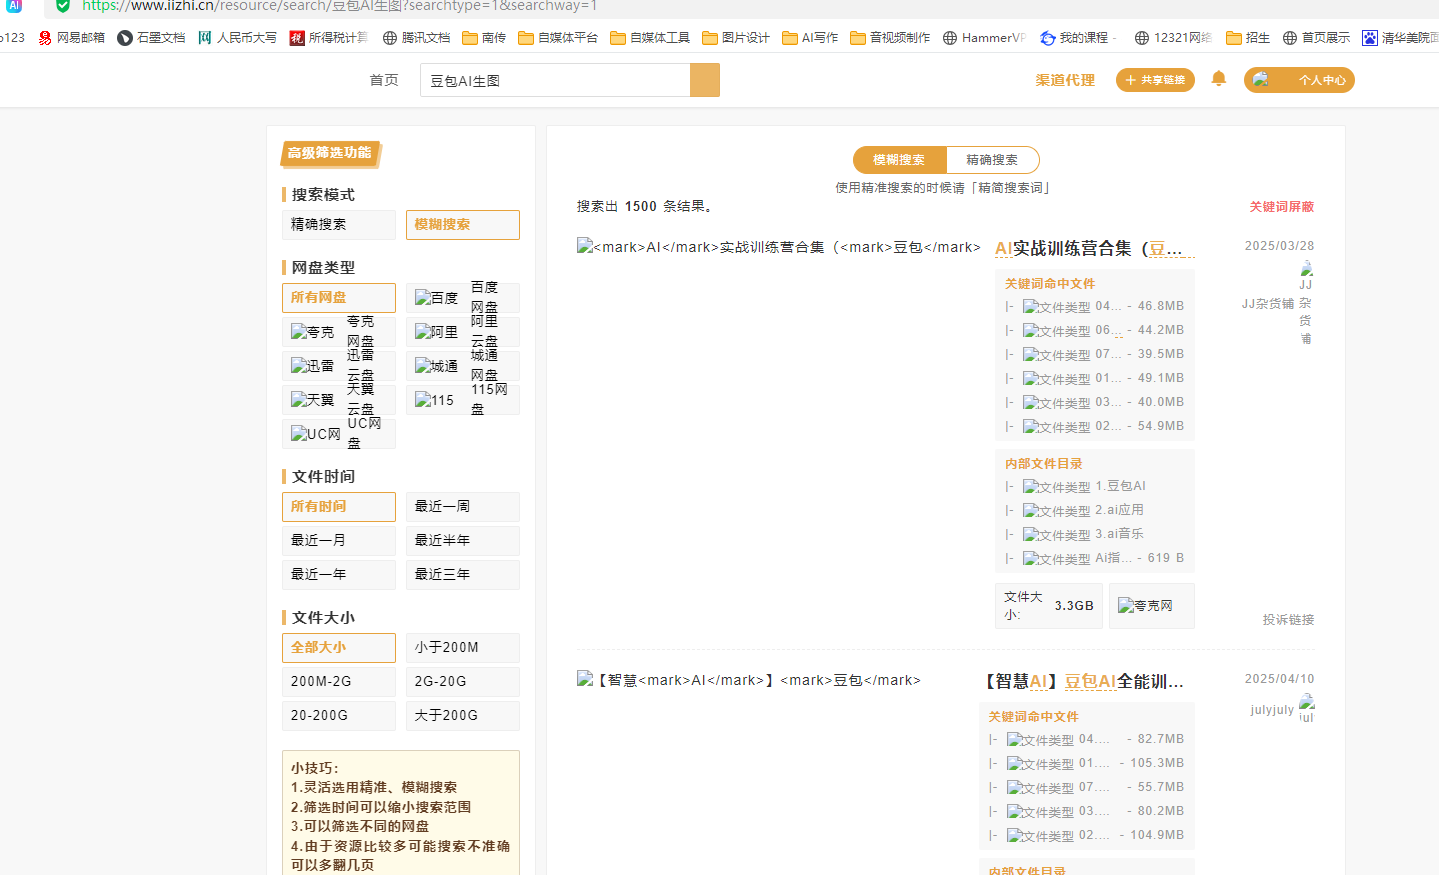This screenshot has height=875, width=1439.
Task: Go to 首页 in the top navigation
Action: coord(384,80)
